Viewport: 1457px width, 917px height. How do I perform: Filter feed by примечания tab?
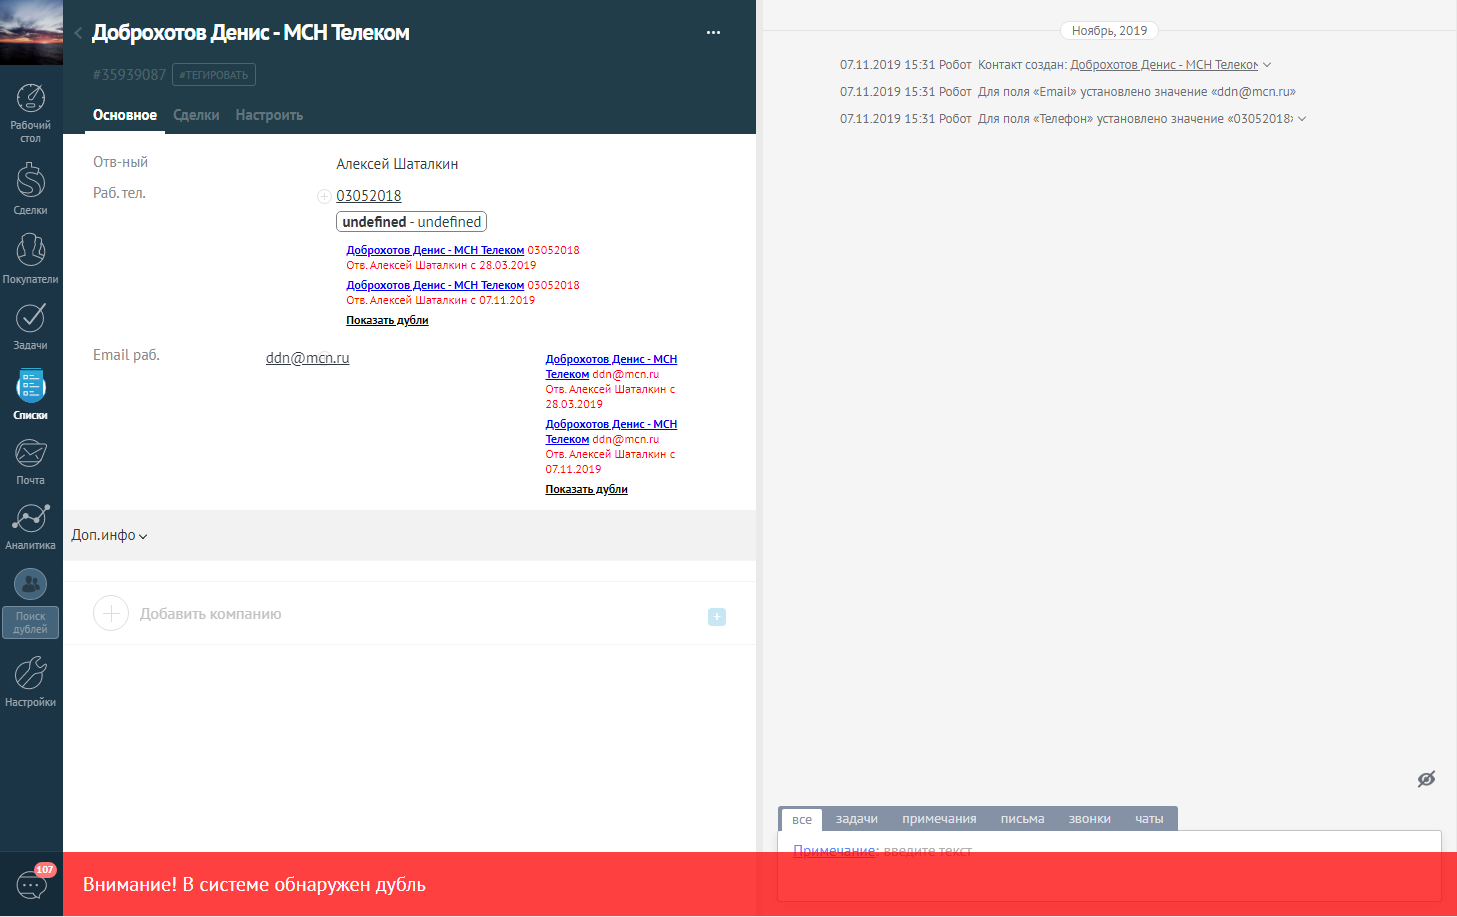tap(939, 819)
